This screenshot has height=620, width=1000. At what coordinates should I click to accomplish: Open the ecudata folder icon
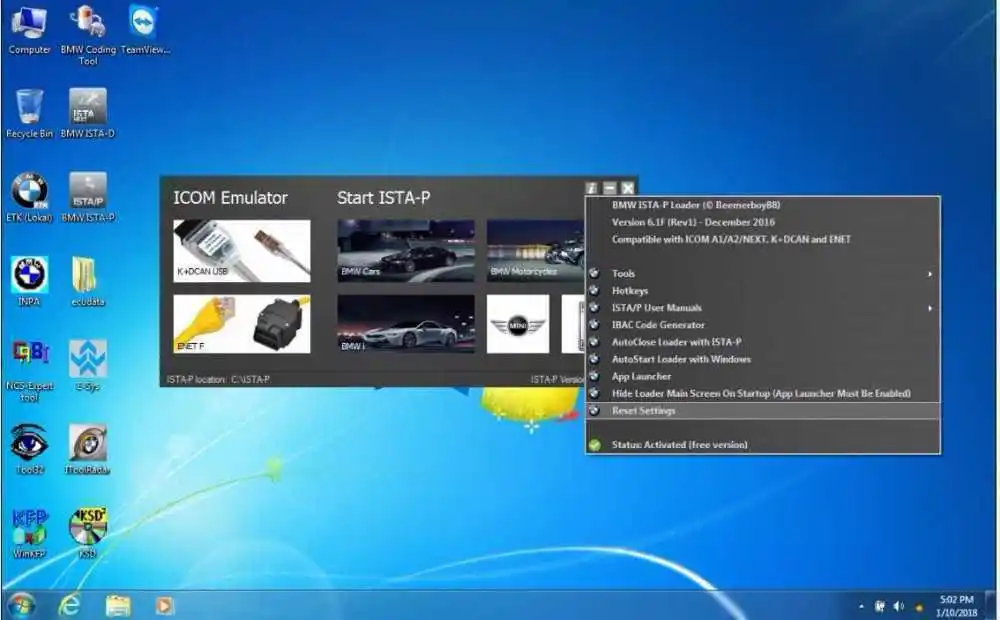pos(88,281)
